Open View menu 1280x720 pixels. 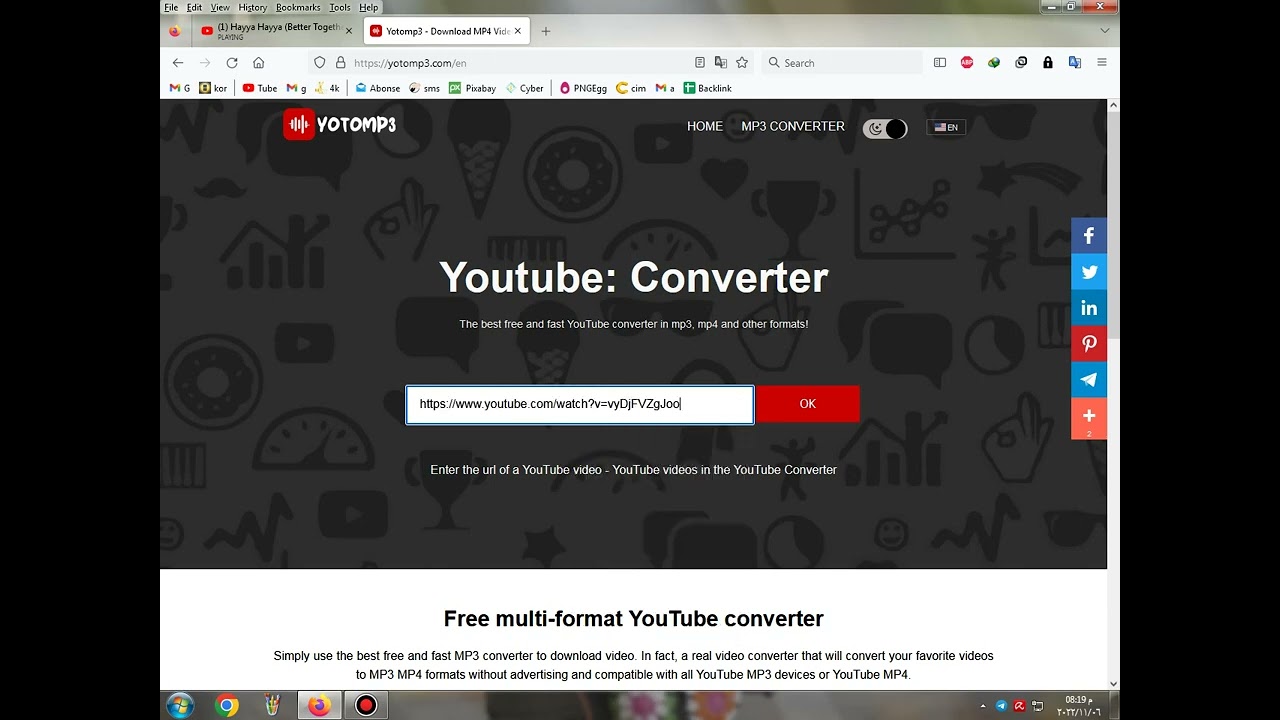tap(220, 7)
